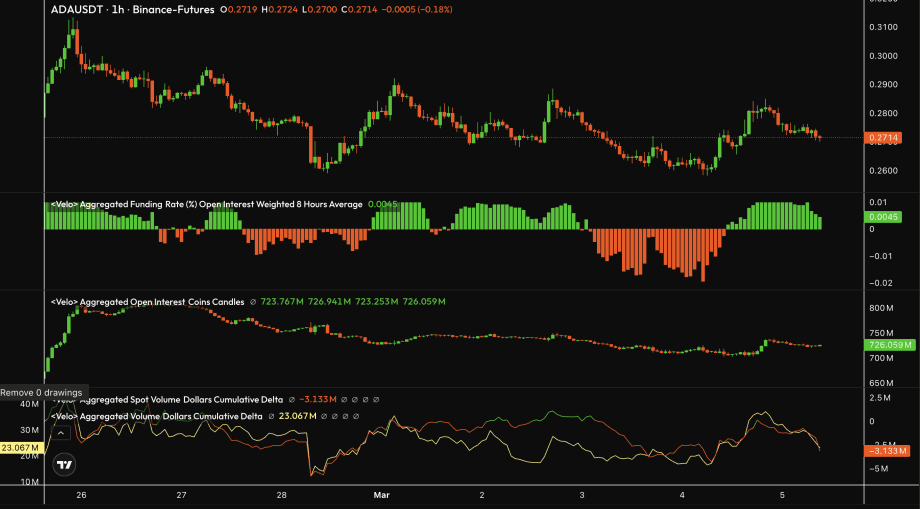
Task: Click the Mar date on time axis
Action: pos(381,495)
